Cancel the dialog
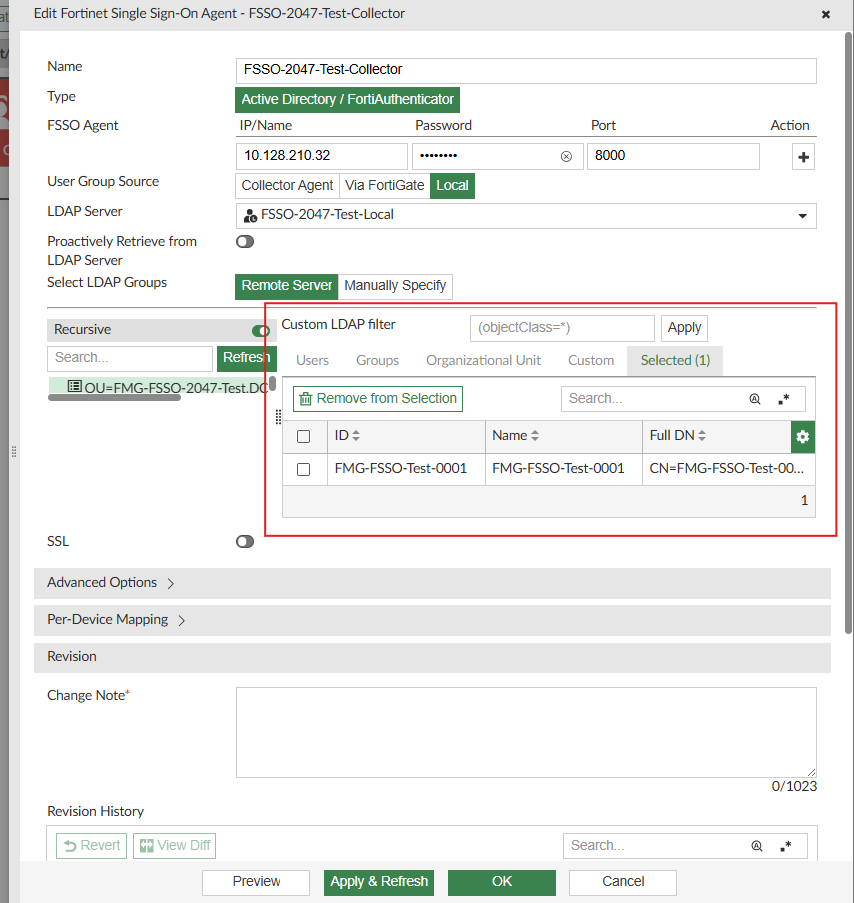 pos(623,882)
